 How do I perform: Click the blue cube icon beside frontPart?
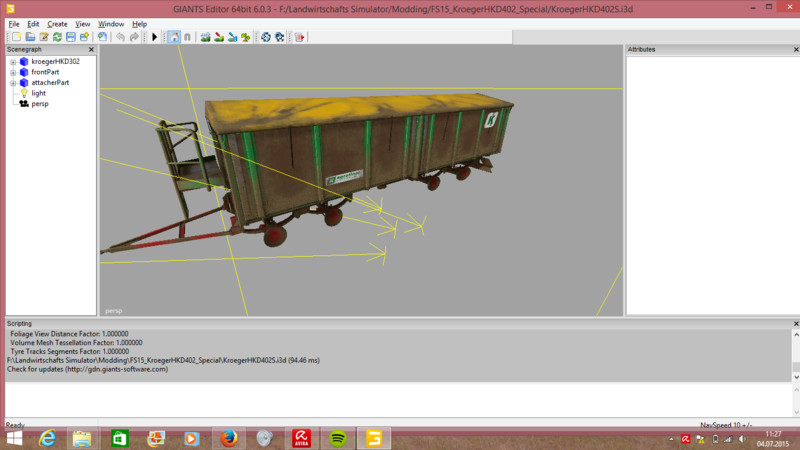click(x=24, y=72)
